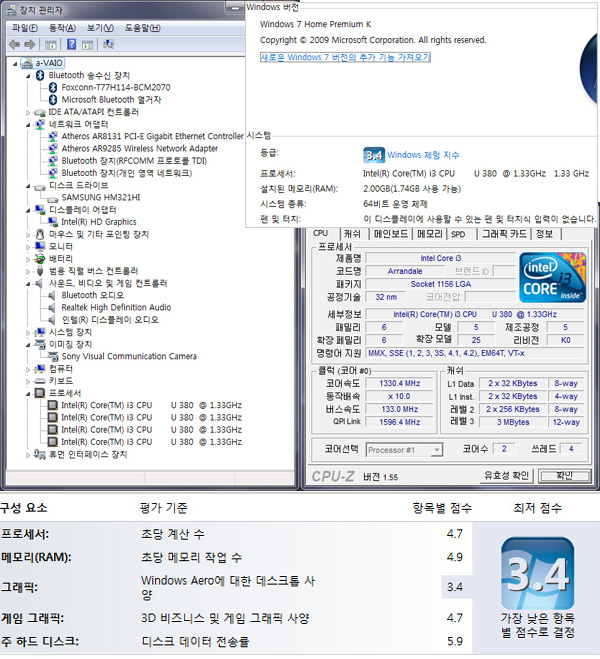The width and height of the screenshot is (600, 659).
Task: Click the 확인 button in CPU-Z
Action: [x=564, y=476]
